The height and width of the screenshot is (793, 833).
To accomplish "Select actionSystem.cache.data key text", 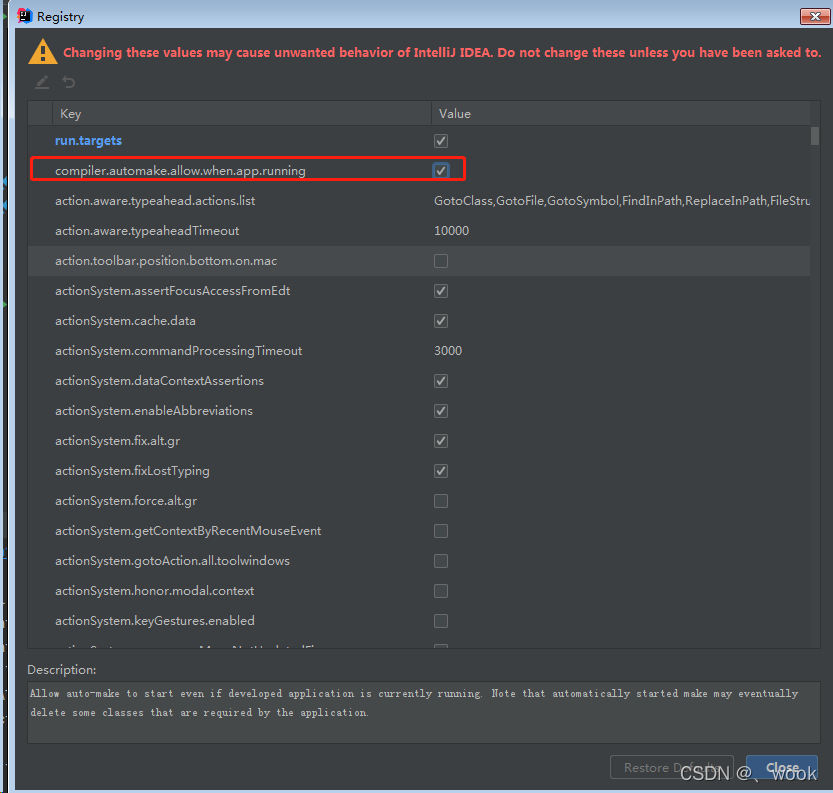I will 125,321.
